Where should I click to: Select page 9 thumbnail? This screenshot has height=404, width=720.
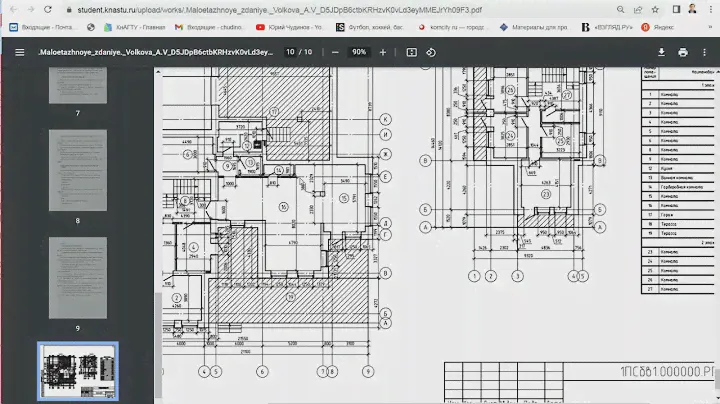(77, 279)
